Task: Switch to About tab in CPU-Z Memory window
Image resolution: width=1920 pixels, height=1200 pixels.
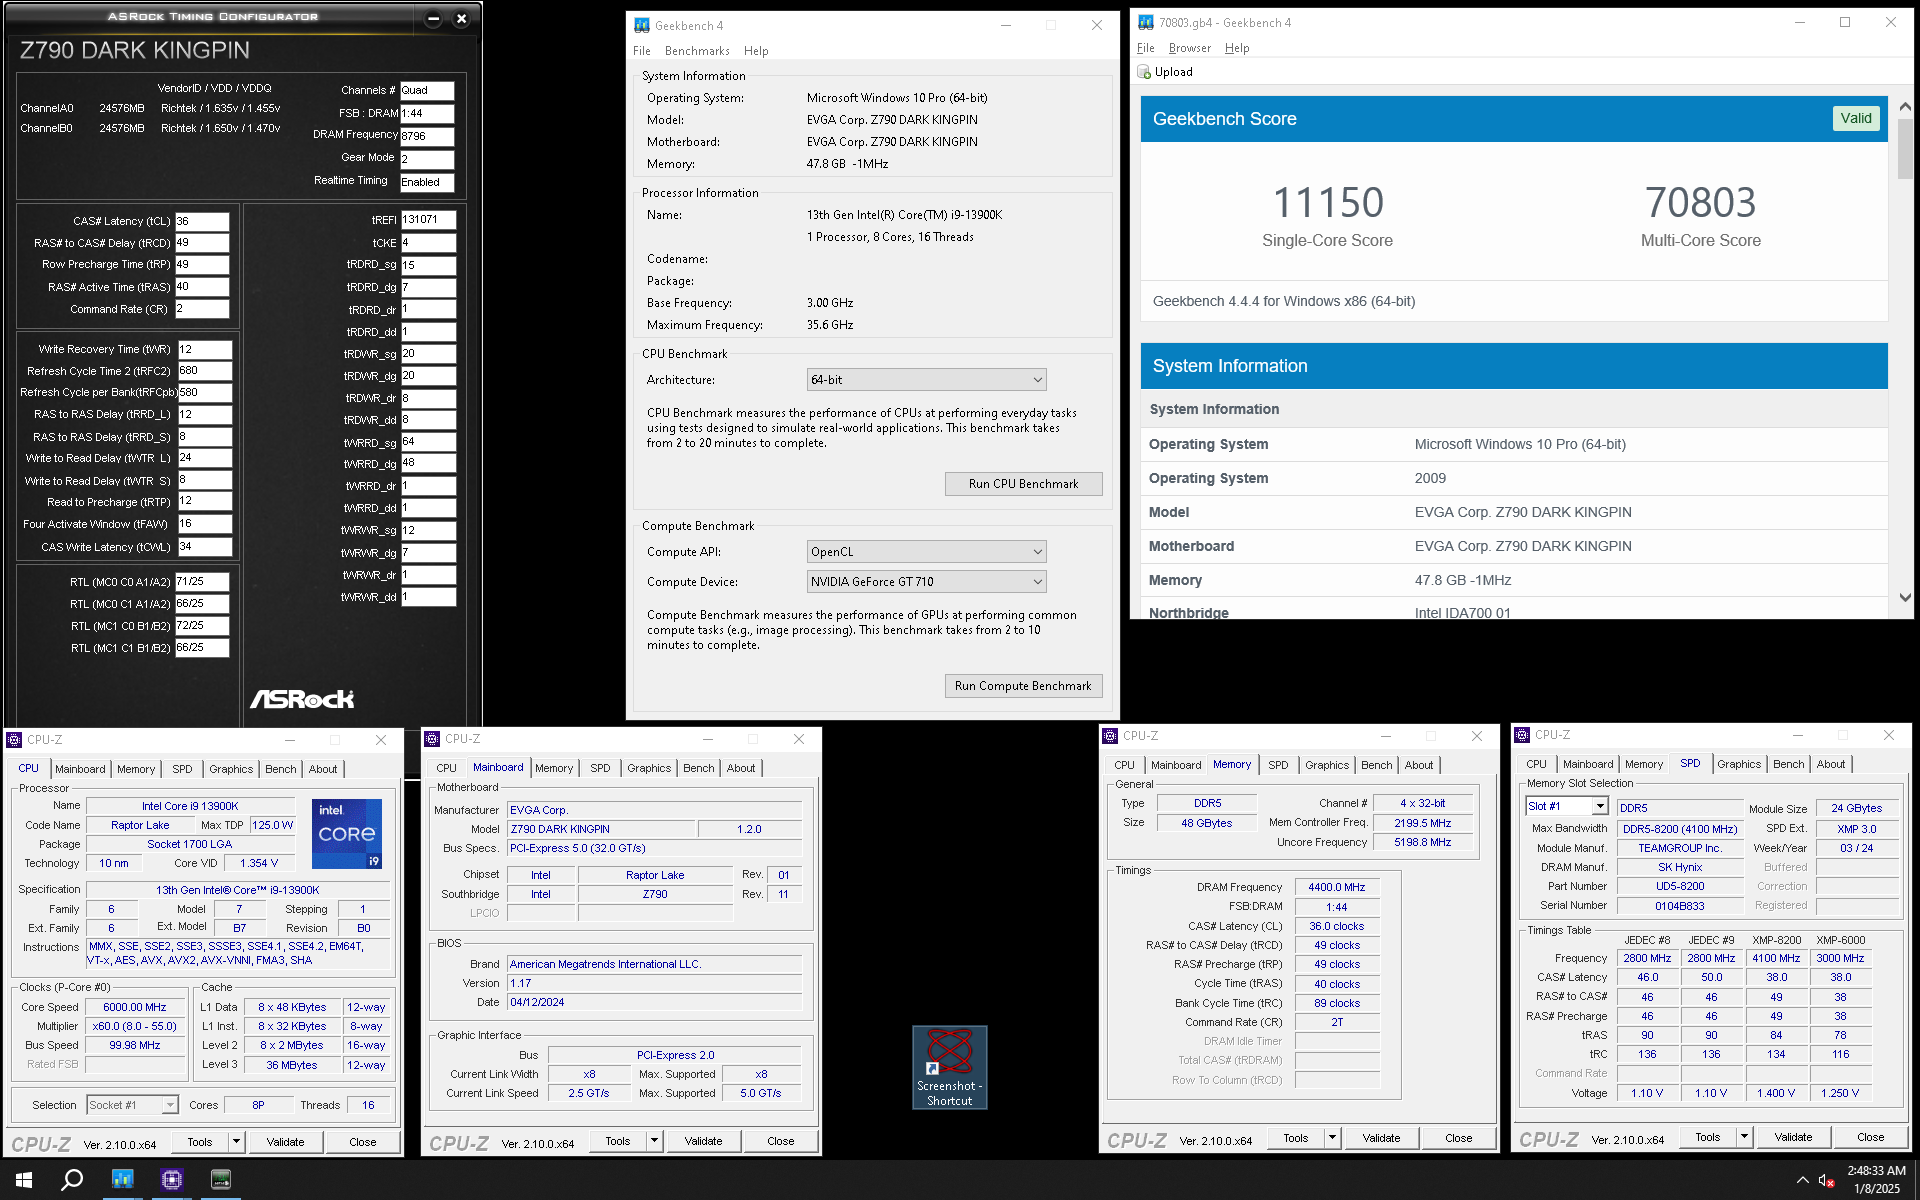Action: [x=1419, y=765]
